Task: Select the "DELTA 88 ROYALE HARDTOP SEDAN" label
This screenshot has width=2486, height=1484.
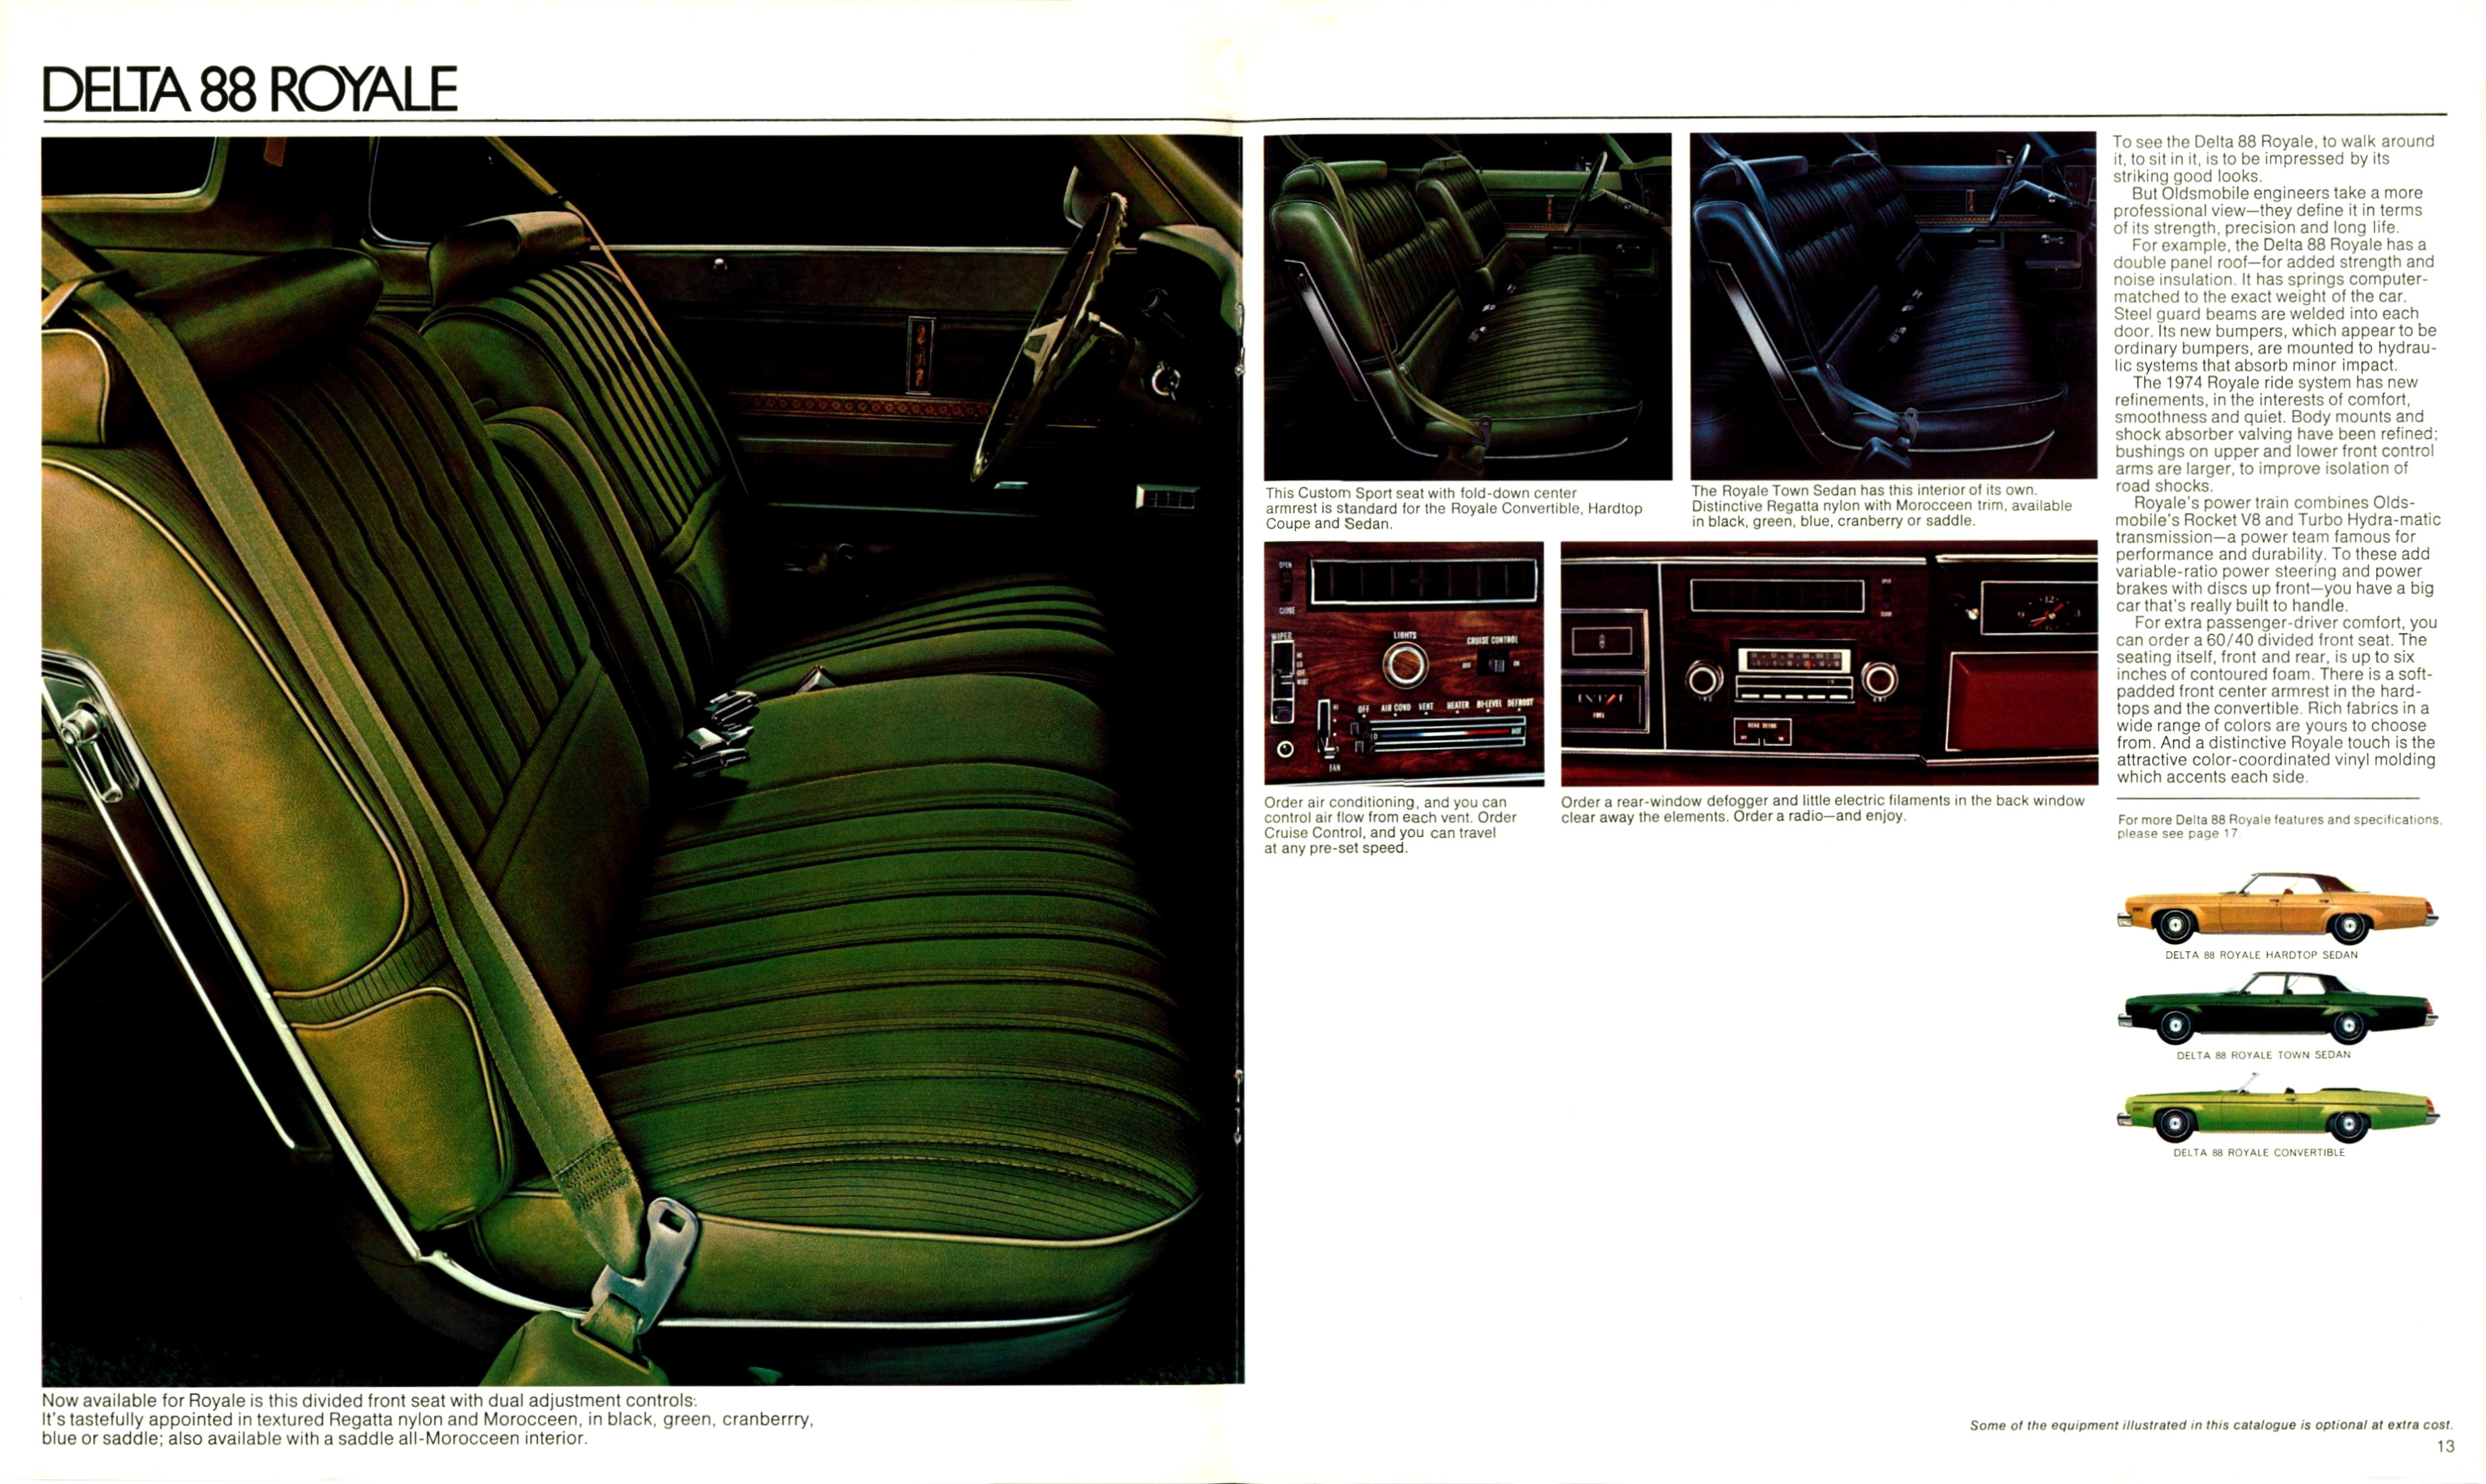Action: point(2261,955)
